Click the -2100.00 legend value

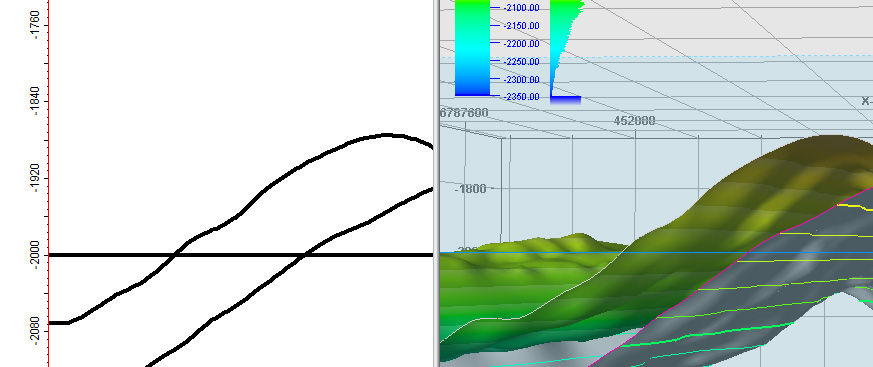pos(521,8)
